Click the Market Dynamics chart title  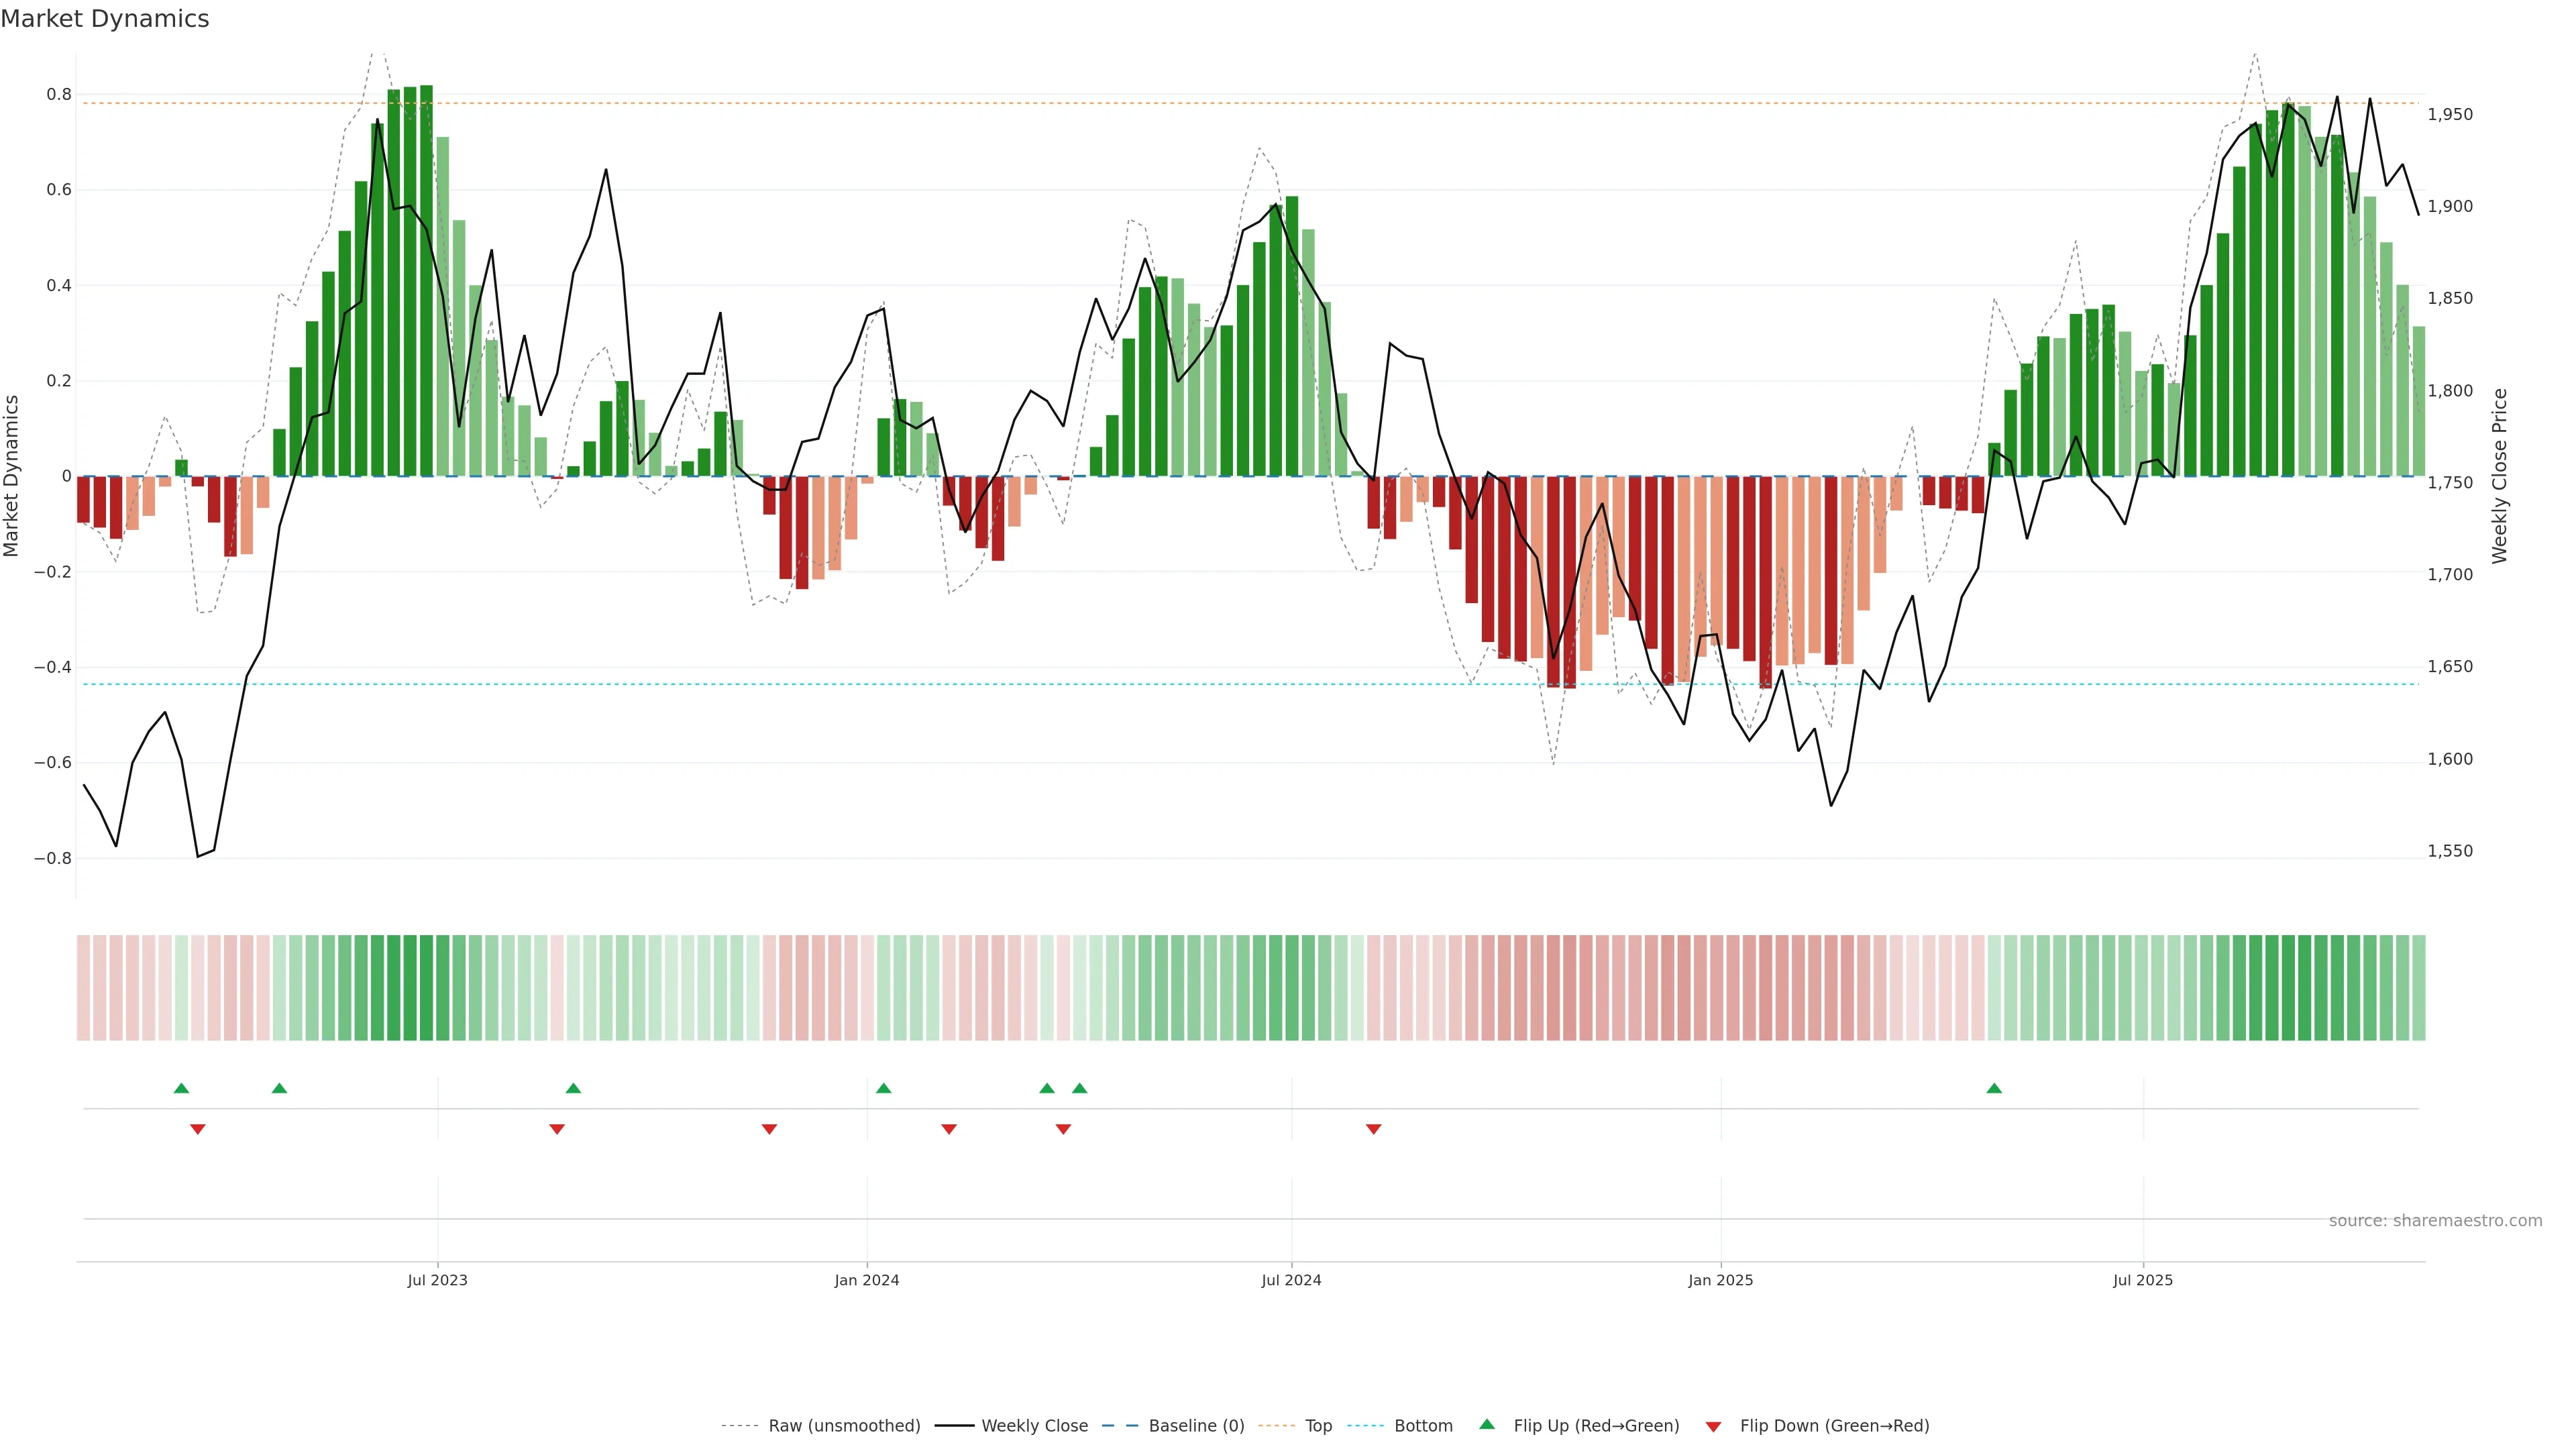(x=105, y=19)
